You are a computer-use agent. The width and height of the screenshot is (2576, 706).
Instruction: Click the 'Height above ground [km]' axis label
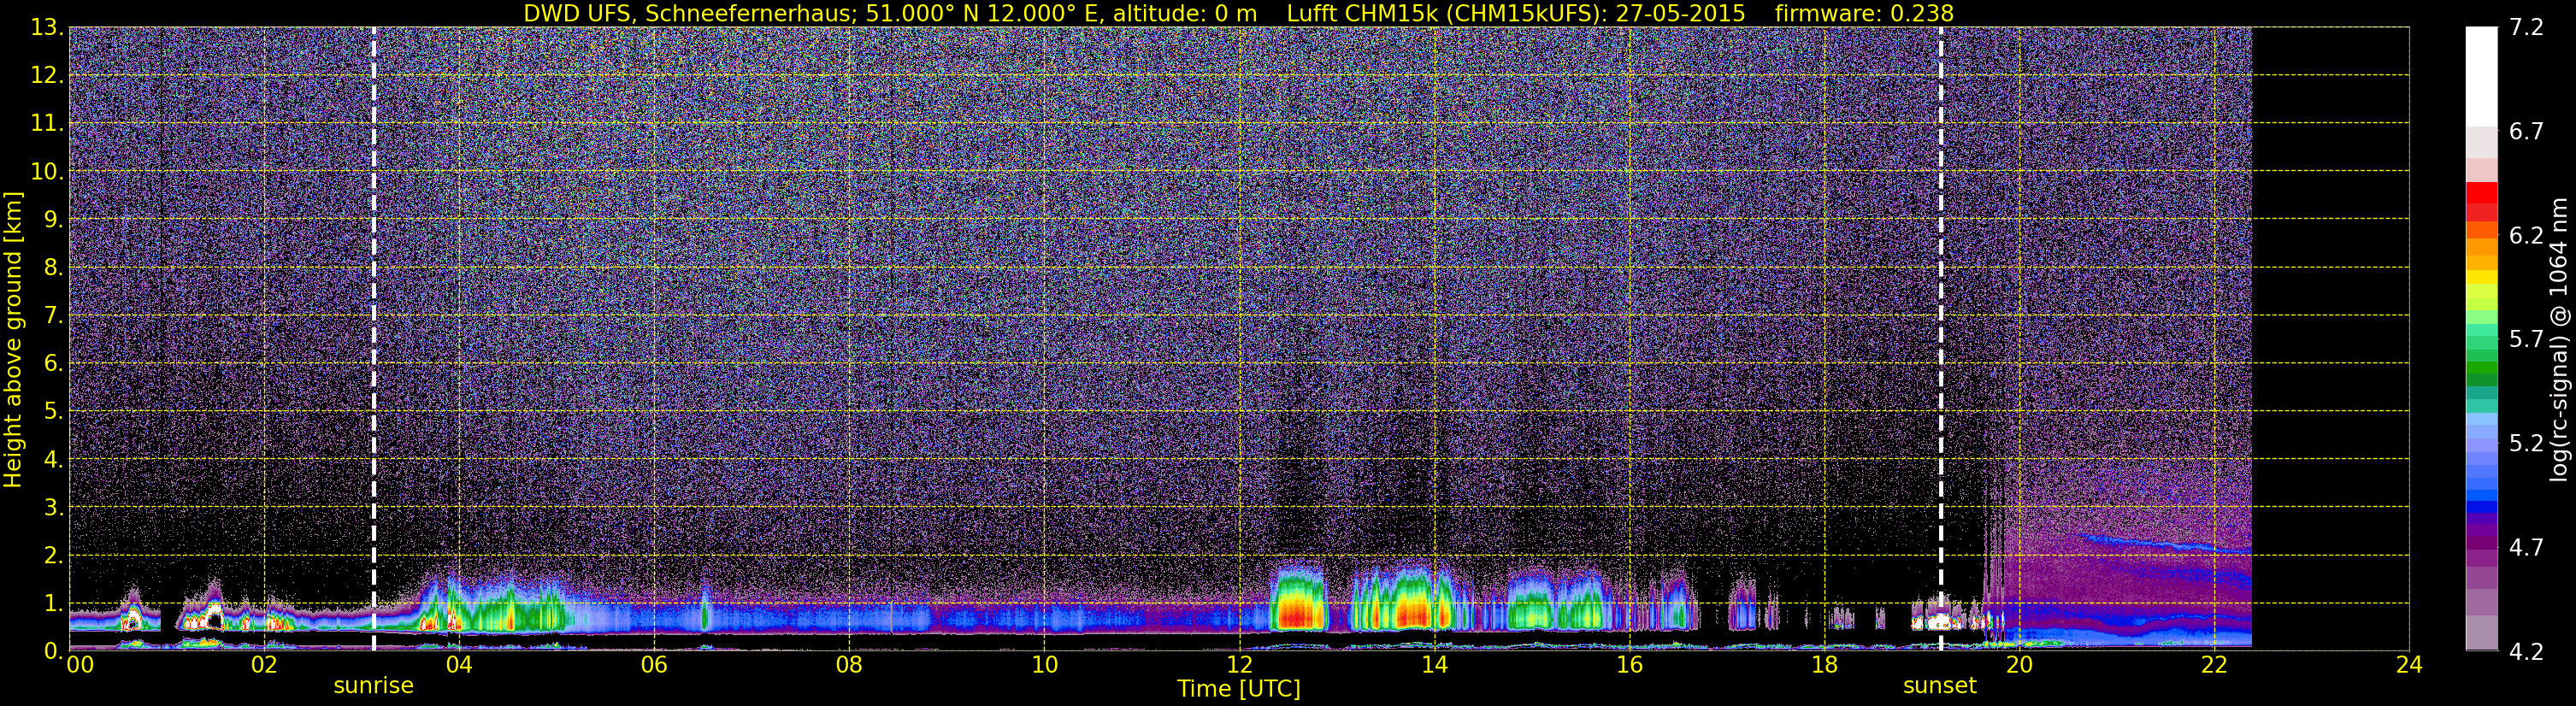point(13,339)
